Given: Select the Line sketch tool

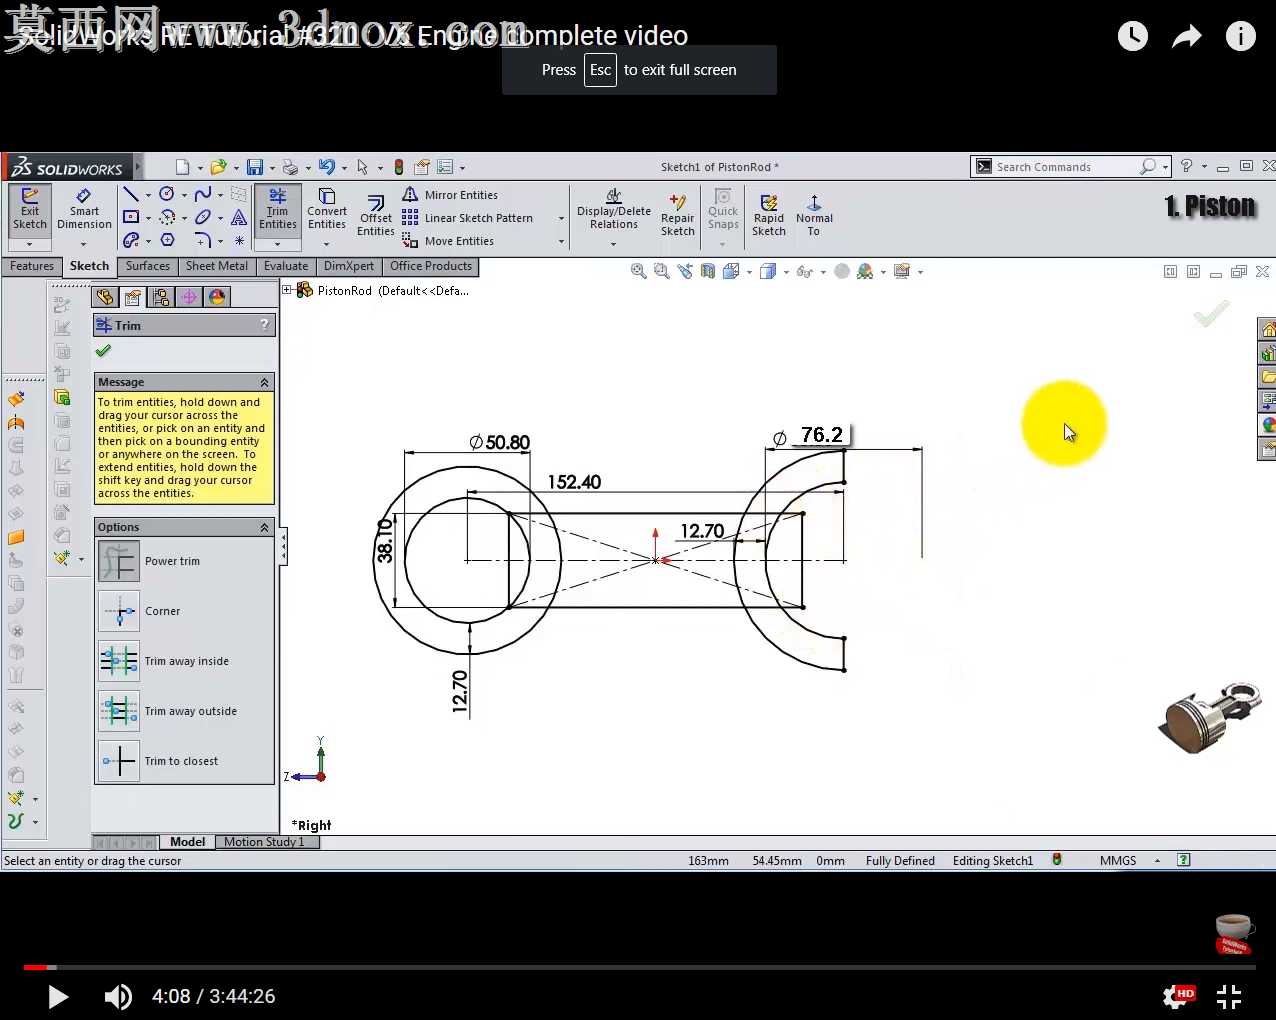Looking at the screenshot, I should point(131,194).
